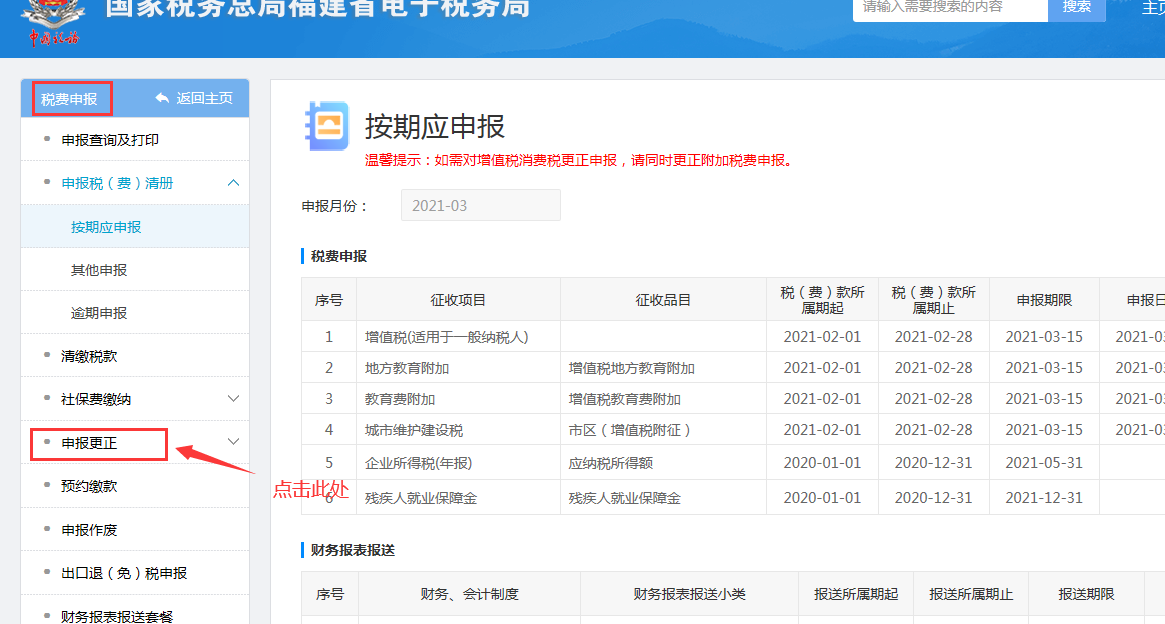
Task: Open 出口退（免）税申报 menu item
Action: click(124, 573)
